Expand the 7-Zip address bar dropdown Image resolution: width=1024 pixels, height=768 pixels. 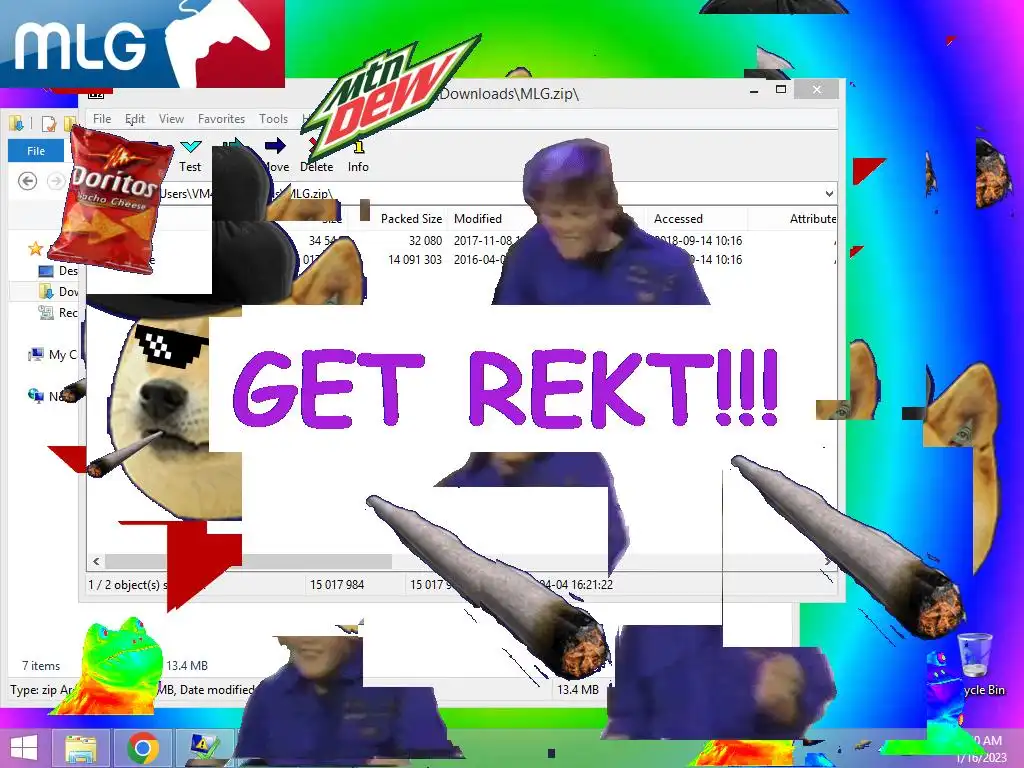coord(829,193)
